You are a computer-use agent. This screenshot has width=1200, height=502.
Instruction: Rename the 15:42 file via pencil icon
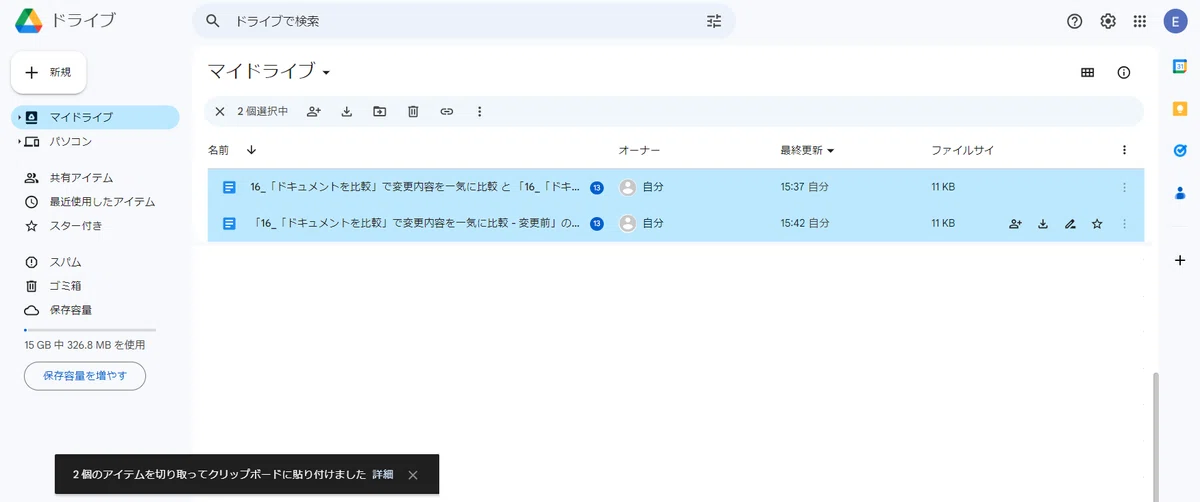[1070, 224]
